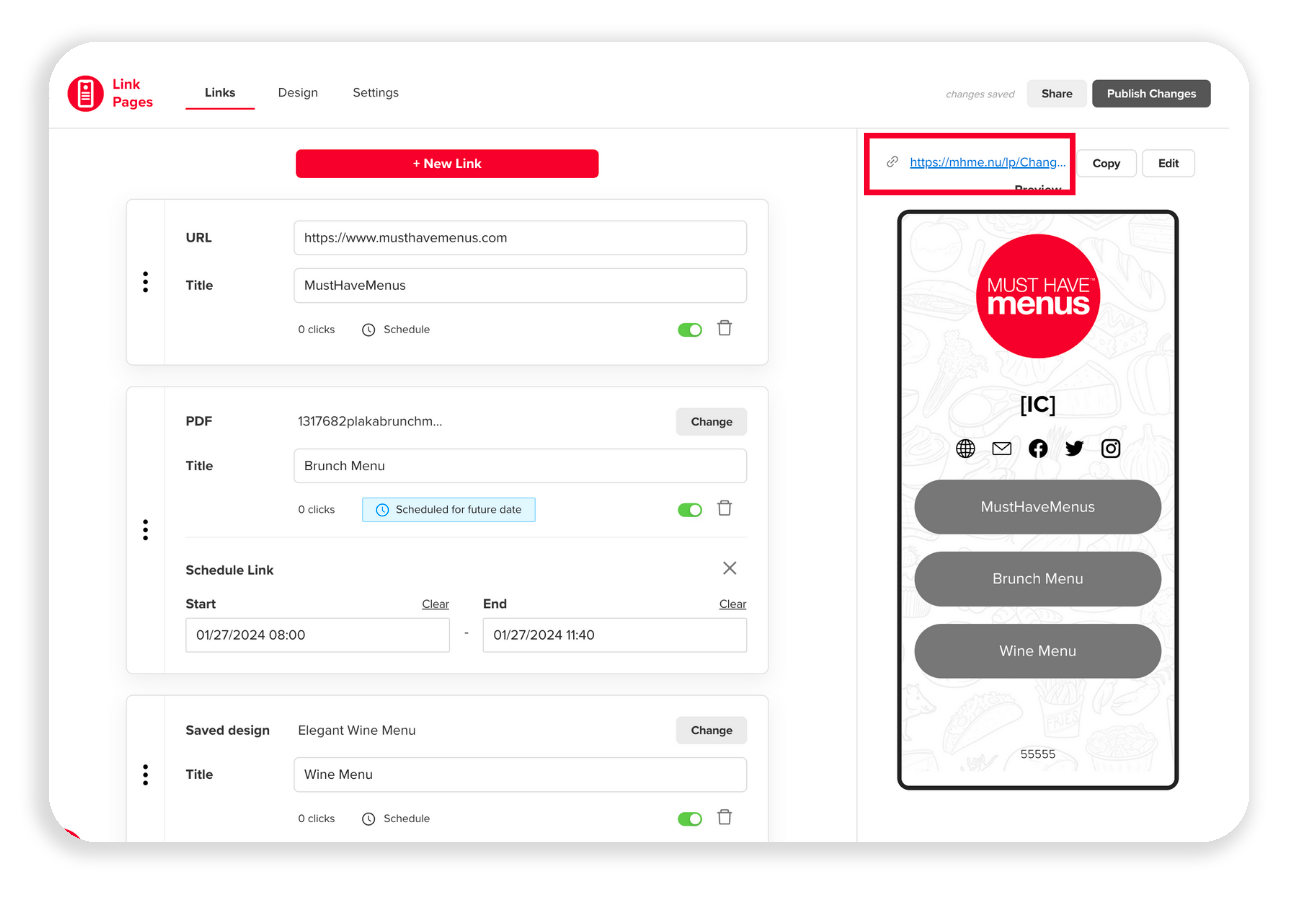
Task: Click Wine Menu button in phone preview
Action: coord(1038,651)
